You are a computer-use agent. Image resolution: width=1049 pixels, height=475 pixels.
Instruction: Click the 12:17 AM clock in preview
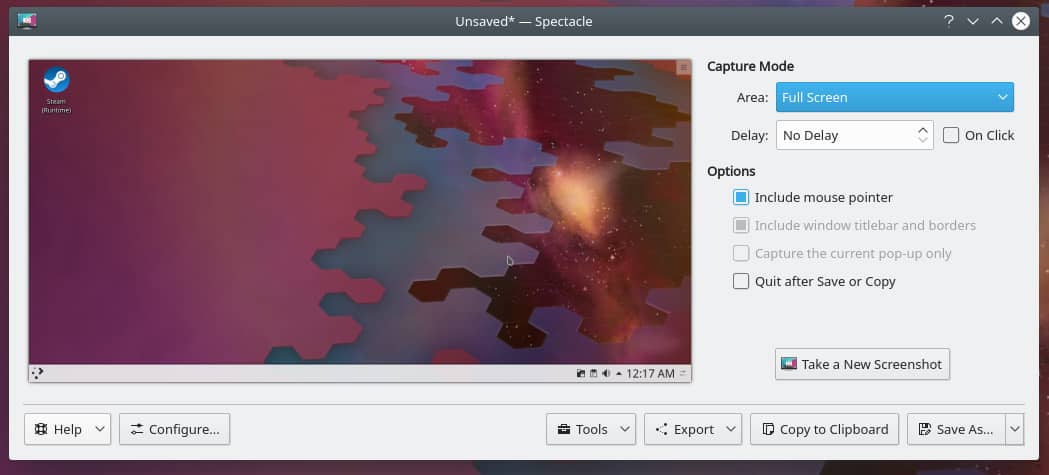(x=650, y=373)
